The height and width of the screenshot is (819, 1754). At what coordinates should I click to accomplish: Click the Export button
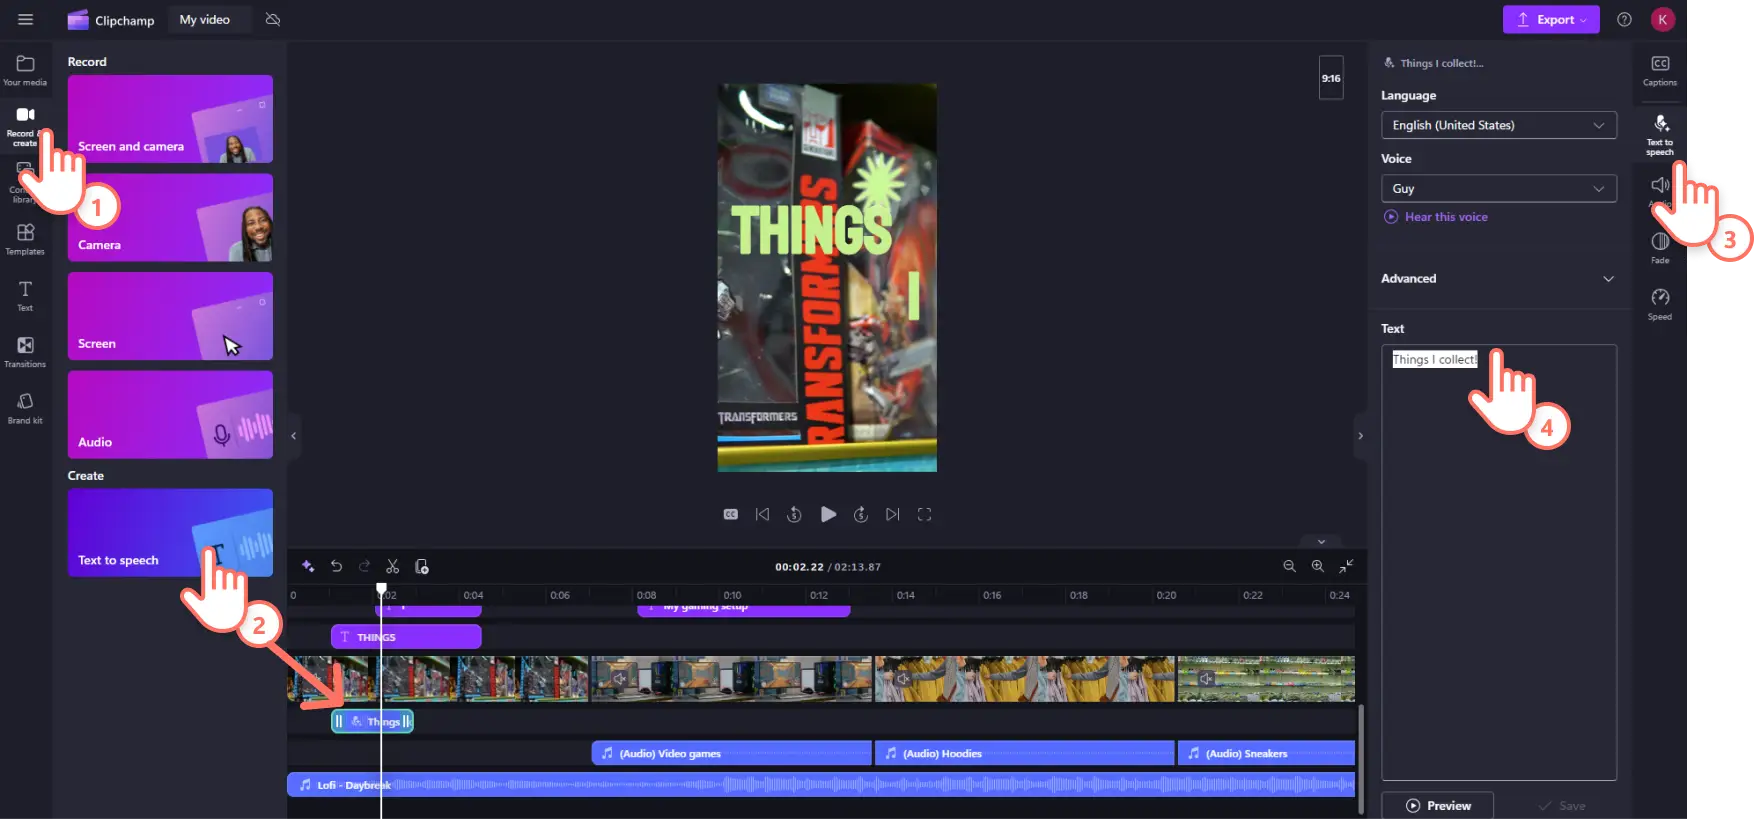pos(1550,20)
